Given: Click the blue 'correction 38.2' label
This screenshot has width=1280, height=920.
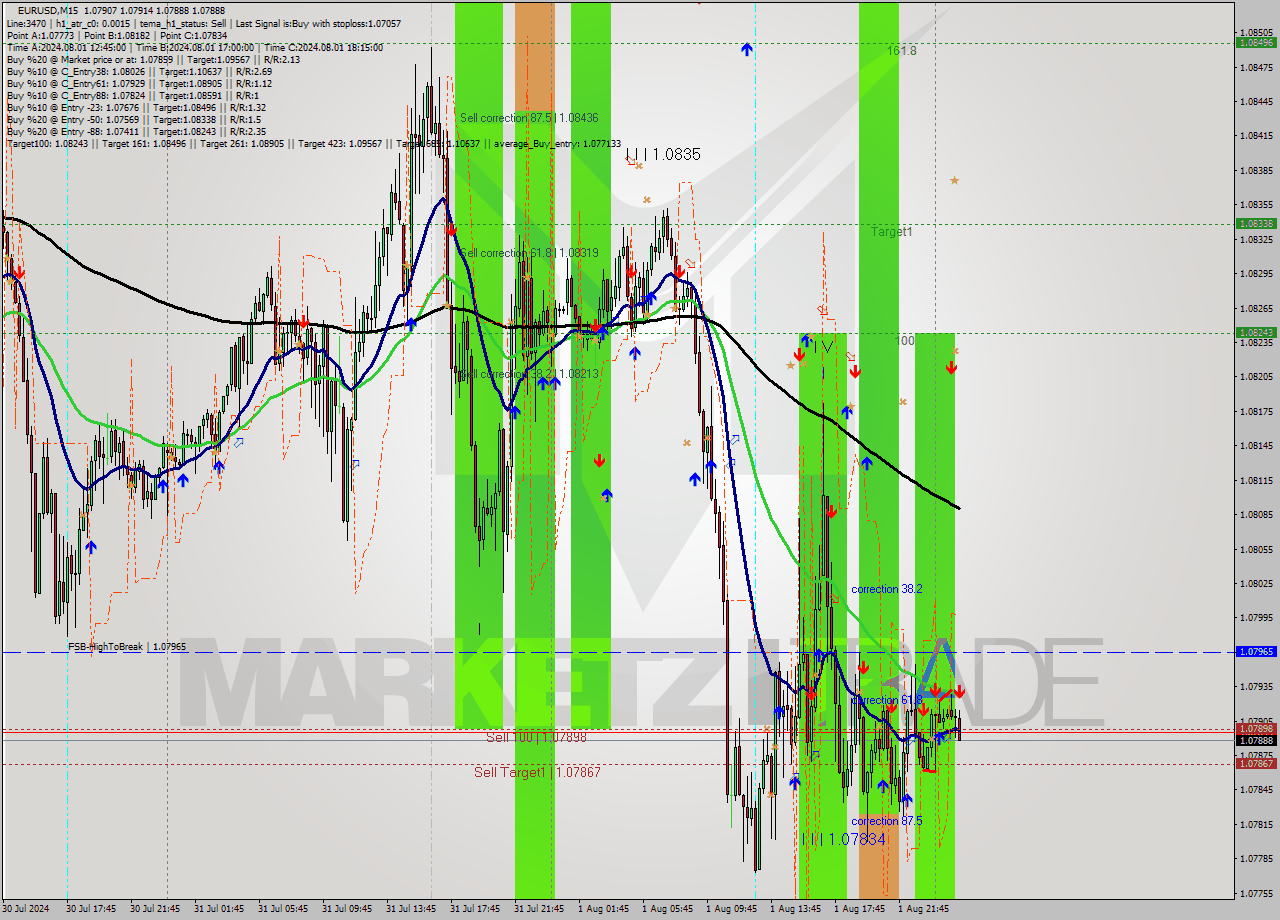Looking at the screenshot, I should click(887, 590).
